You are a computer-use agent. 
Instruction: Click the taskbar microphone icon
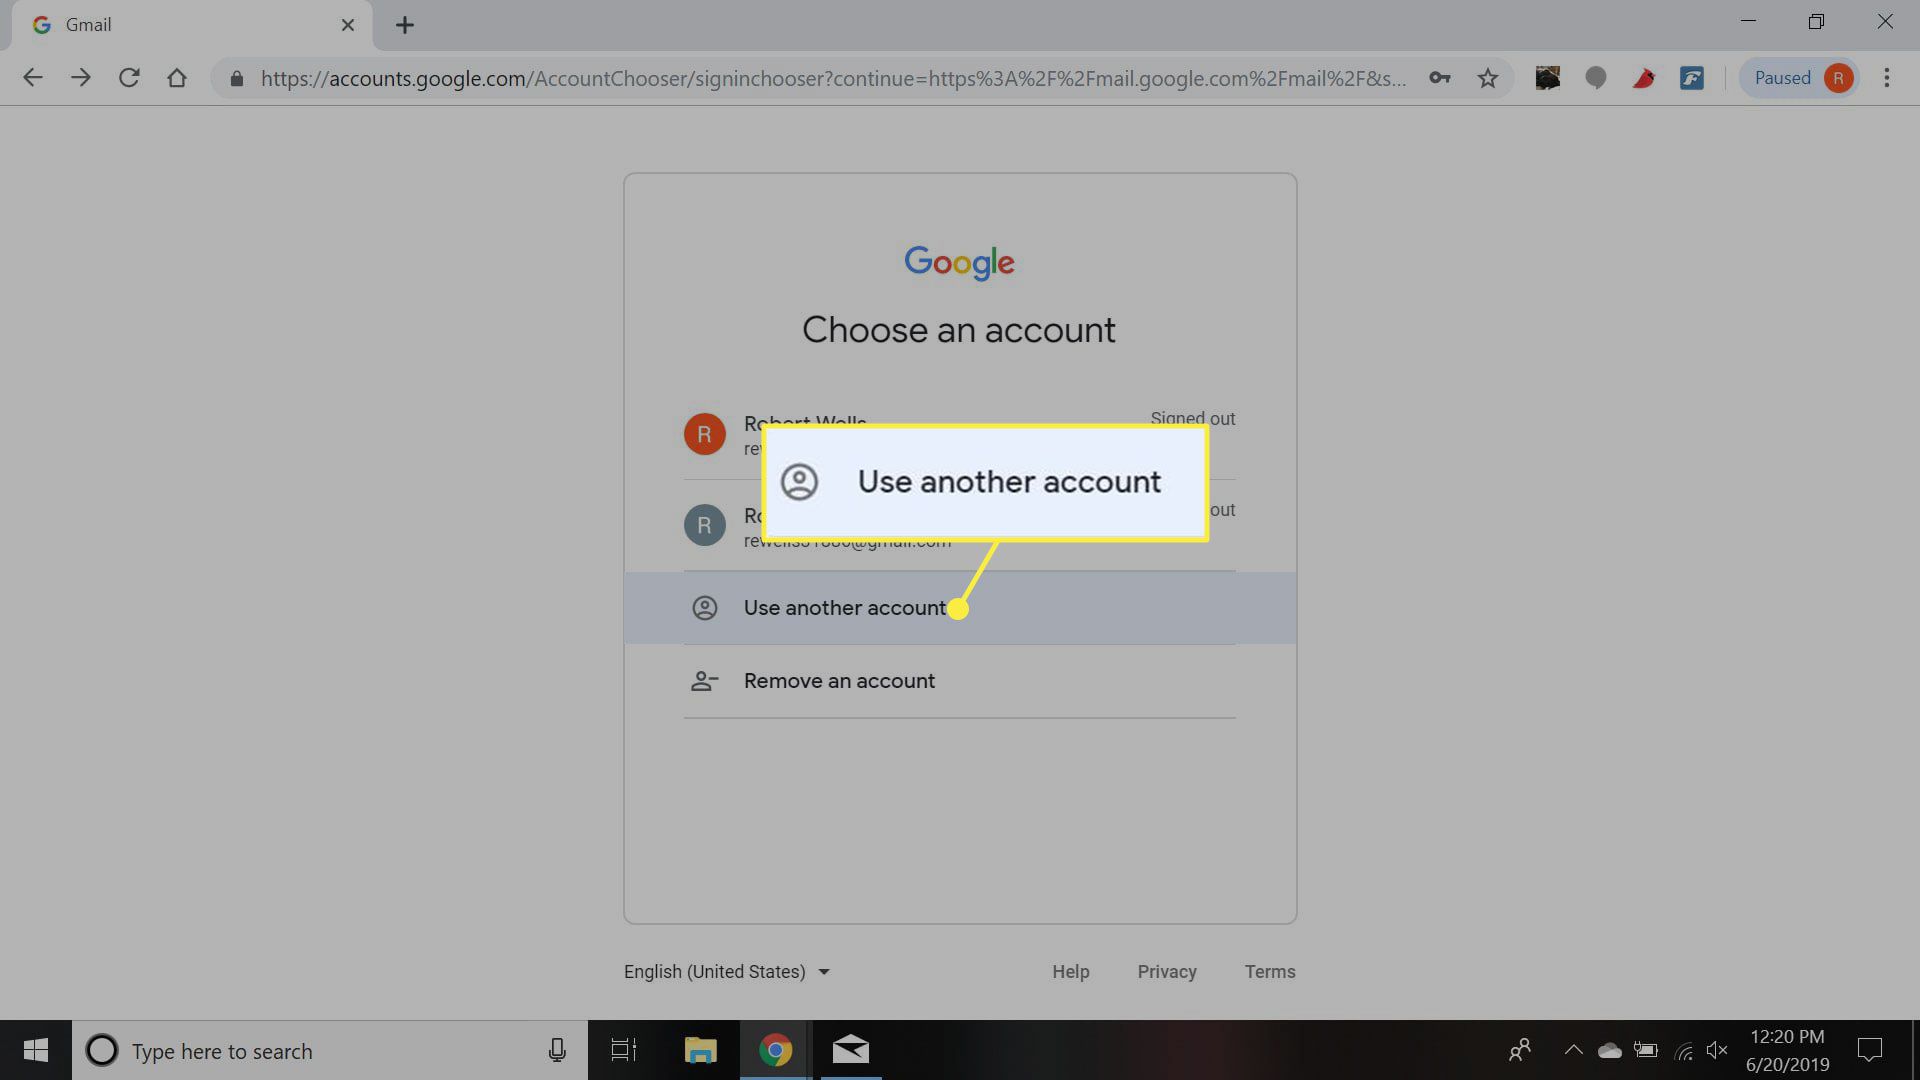click(x=557, y=1050)
